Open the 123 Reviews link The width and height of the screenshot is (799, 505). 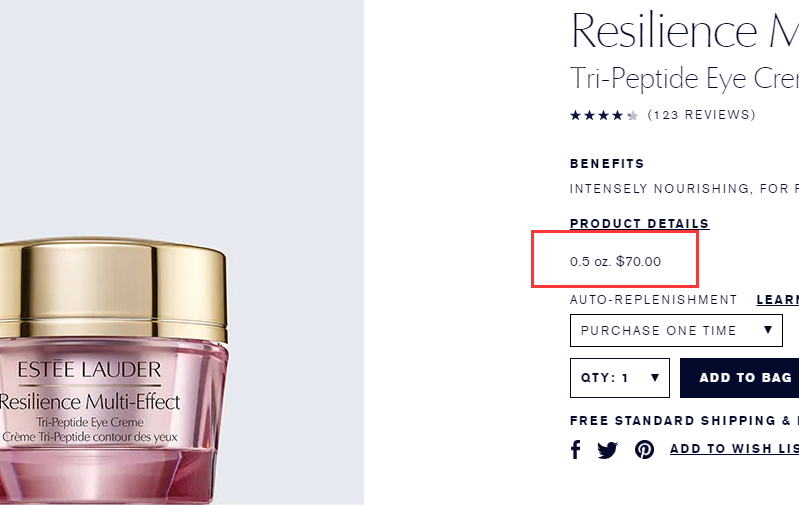point(701,115)
